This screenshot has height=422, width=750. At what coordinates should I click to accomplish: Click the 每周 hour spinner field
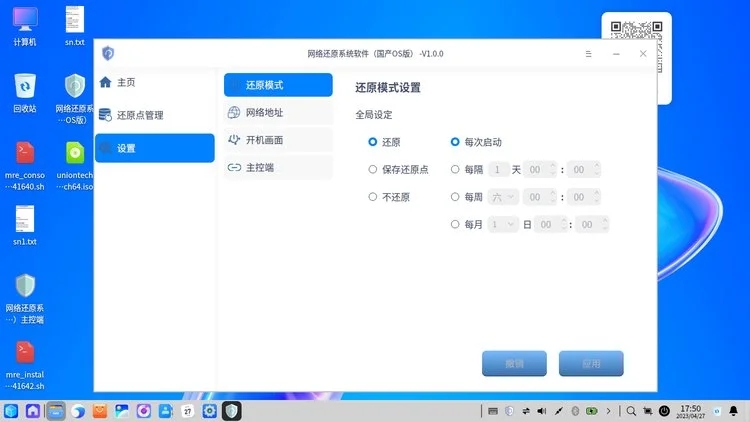click(538, 197)
